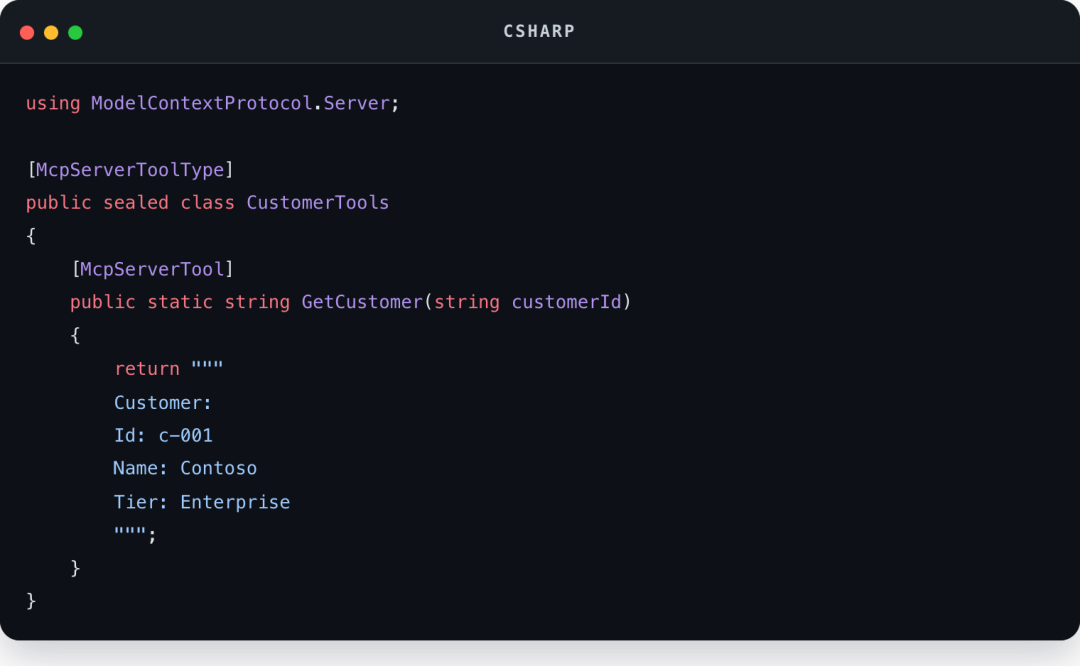Click the closing triple quotes with semicolon
The width and height of the screenshot is (1080, 666).
[x=135, y=534]
